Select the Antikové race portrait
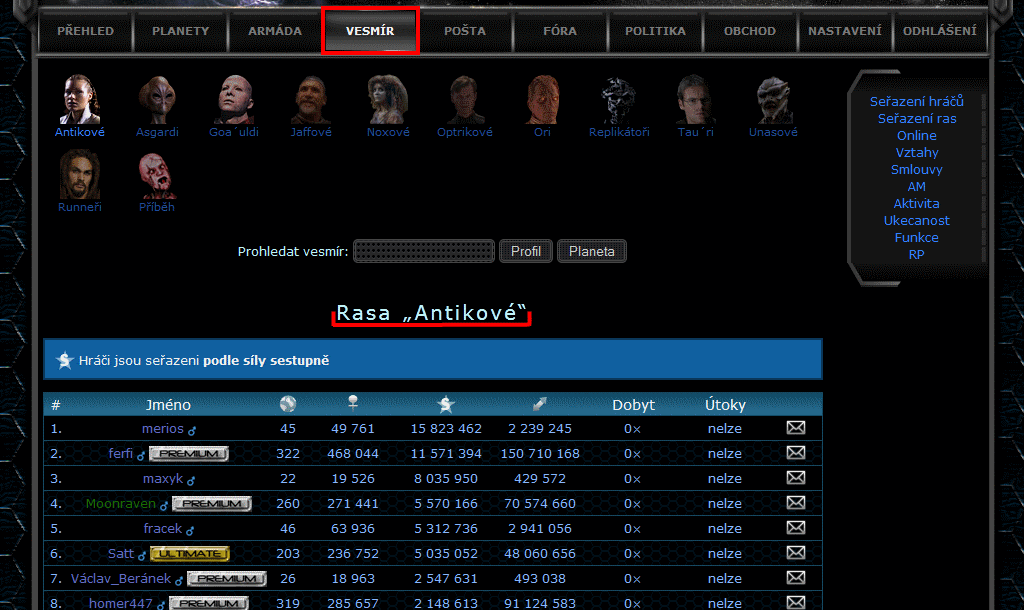Viewport: 1024px width, 610px height. (79, 99)
